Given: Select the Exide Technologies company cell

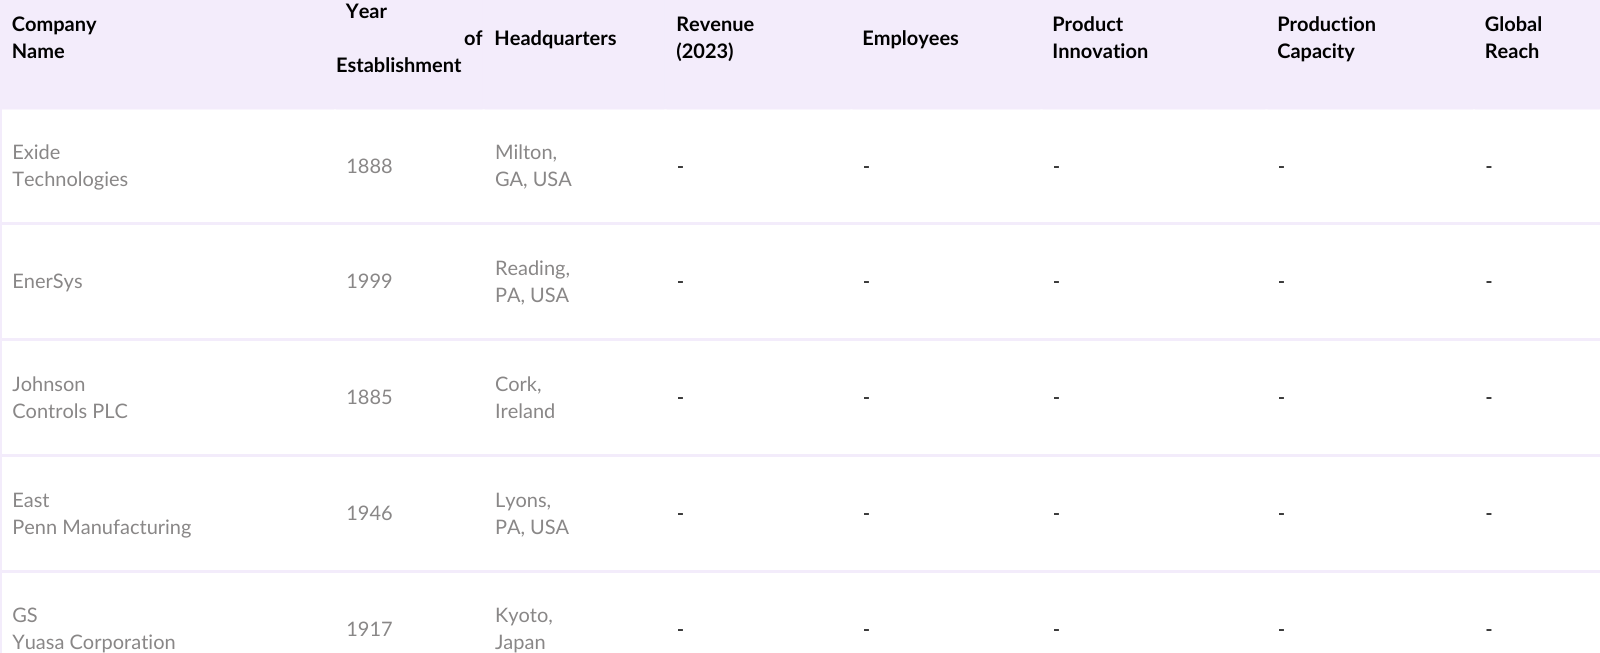Looking at the screenshot, I should point(70,166).
